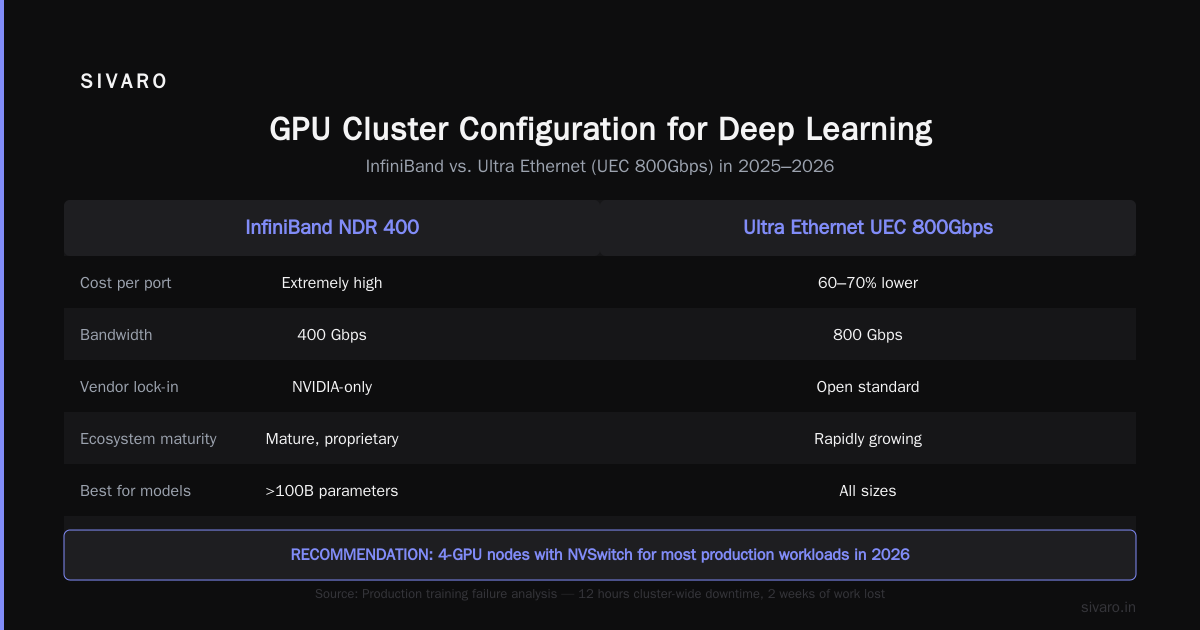Click the NVIDIA-only cell
The height and width of the screenshot is (630, 1200).
pos(332,387)
